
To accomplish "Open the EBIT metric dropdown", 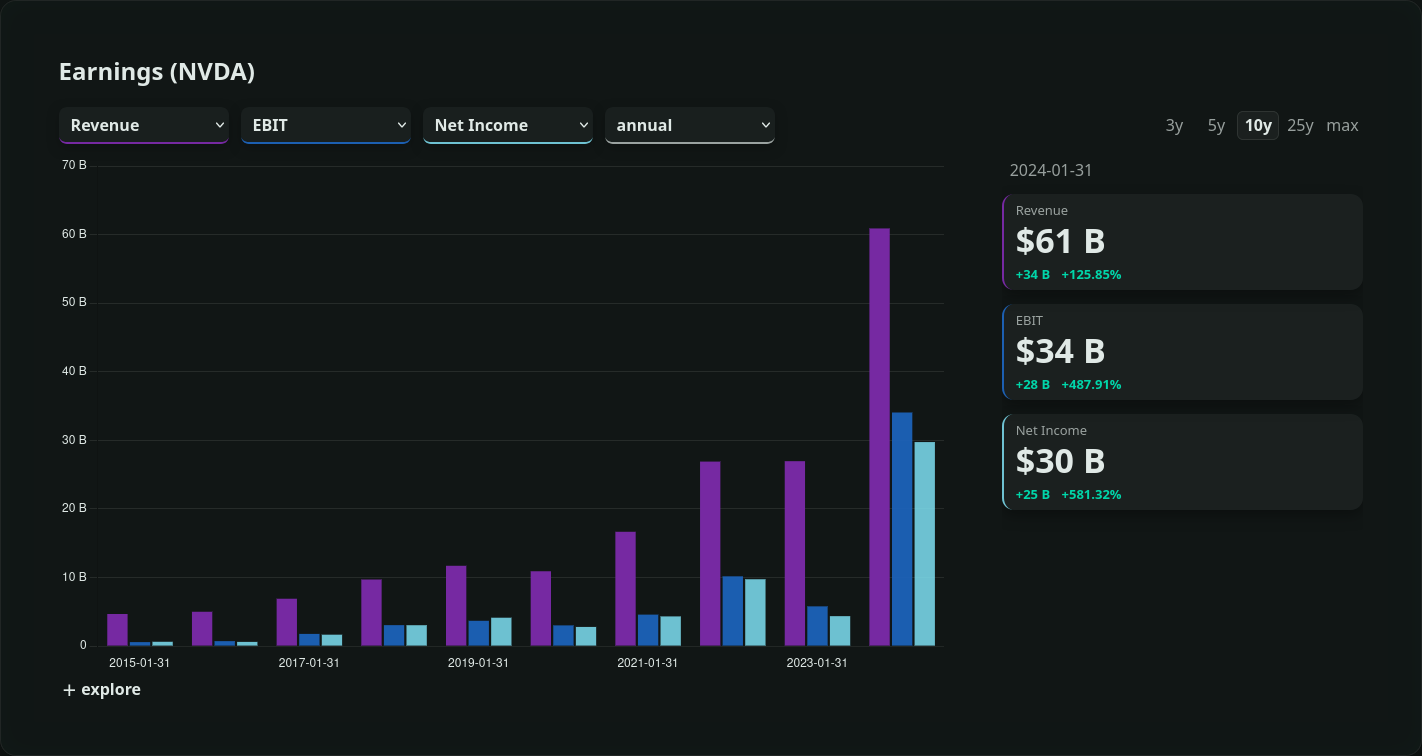I will point(326,125).
